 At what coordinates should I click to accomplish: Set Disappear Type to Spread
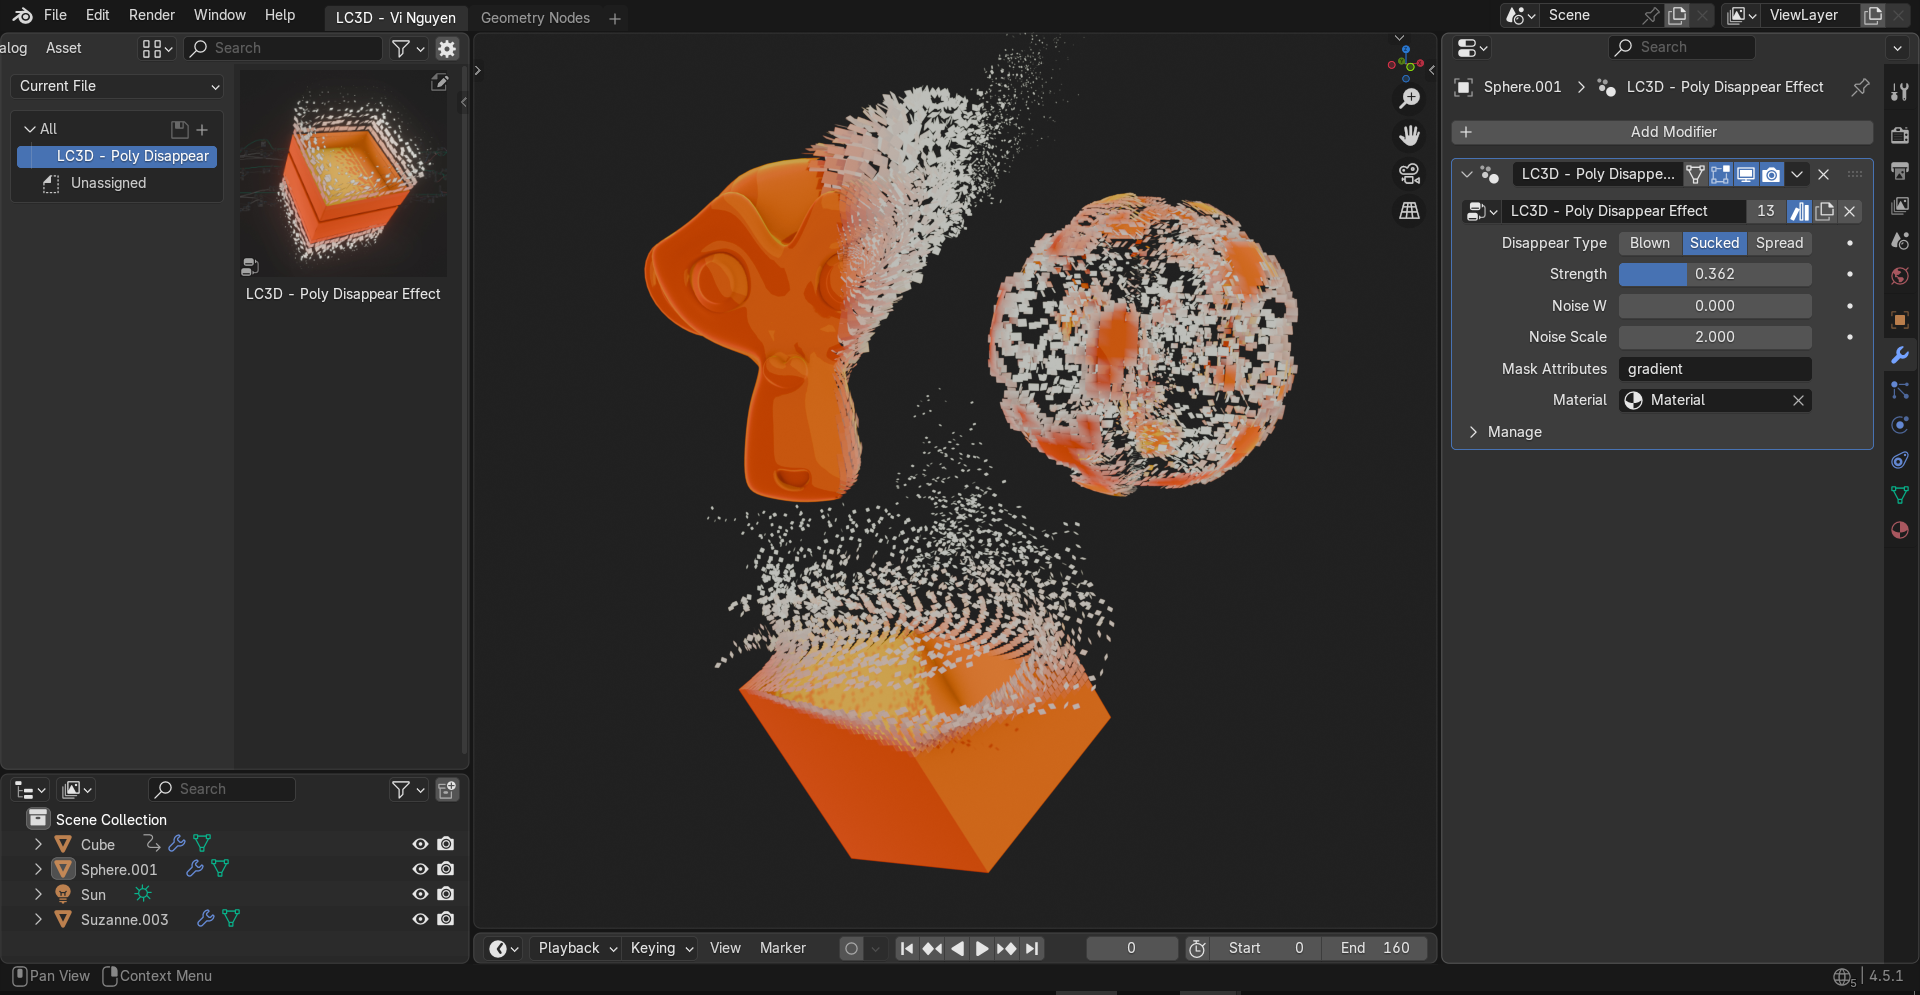tap(1779, 243)
